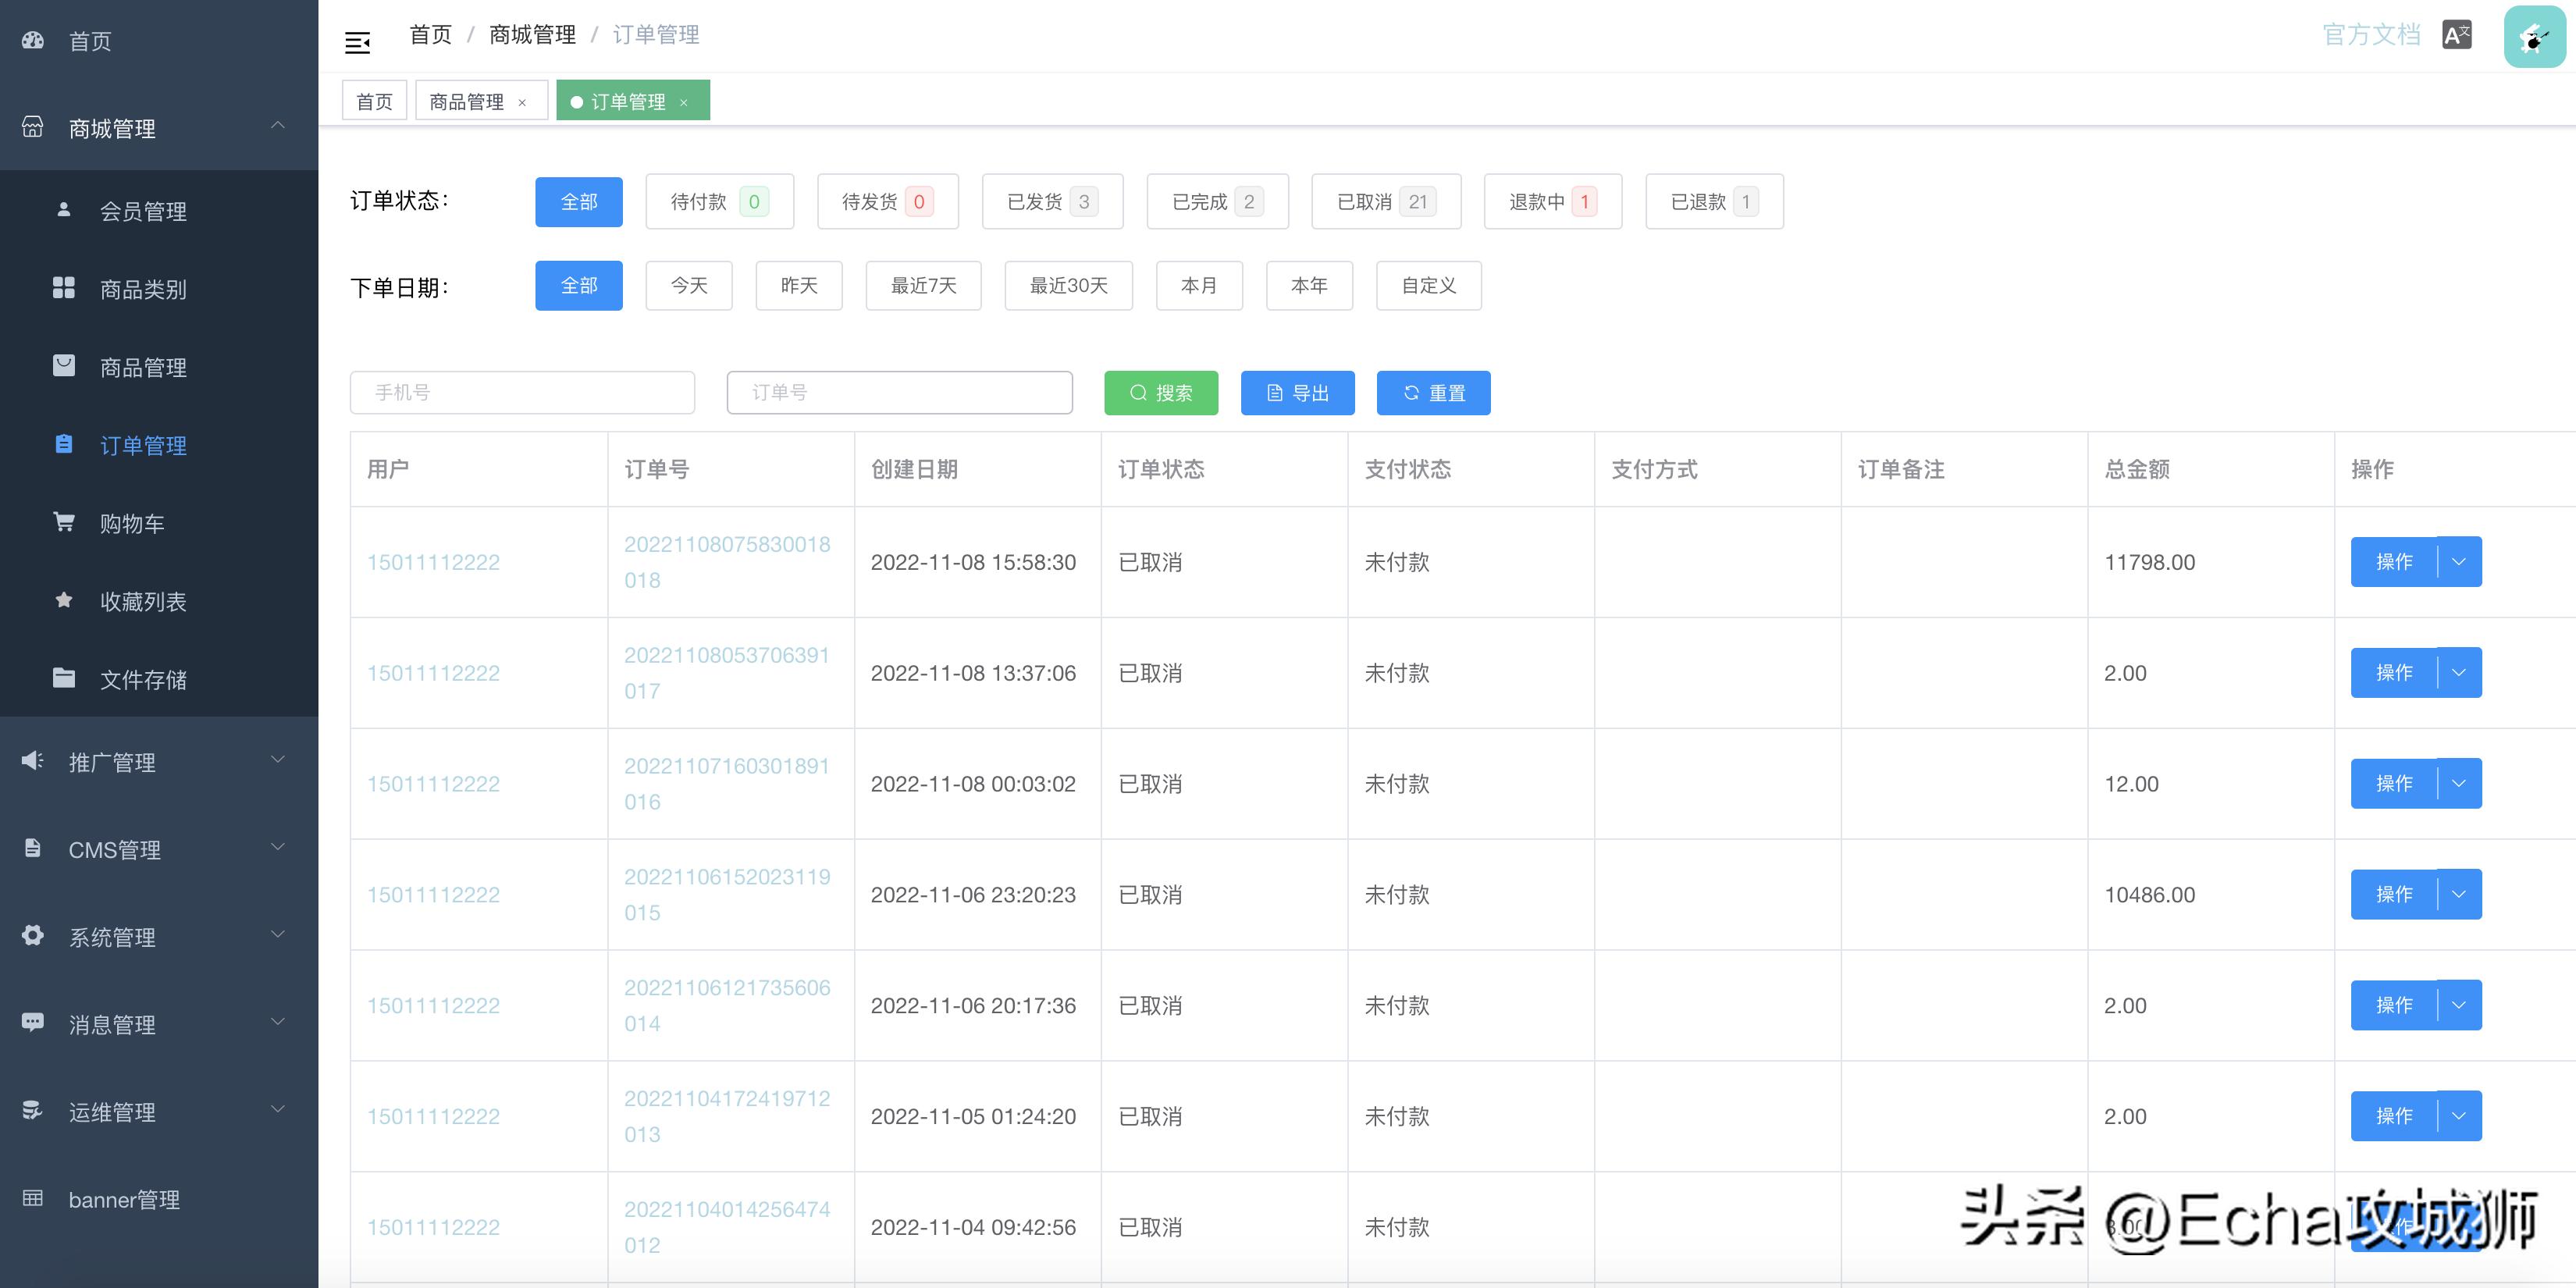Open the user avatar menu
Viewport: 2576px width, 1288px height.
pyautogui.click(x=2533, y=37)
